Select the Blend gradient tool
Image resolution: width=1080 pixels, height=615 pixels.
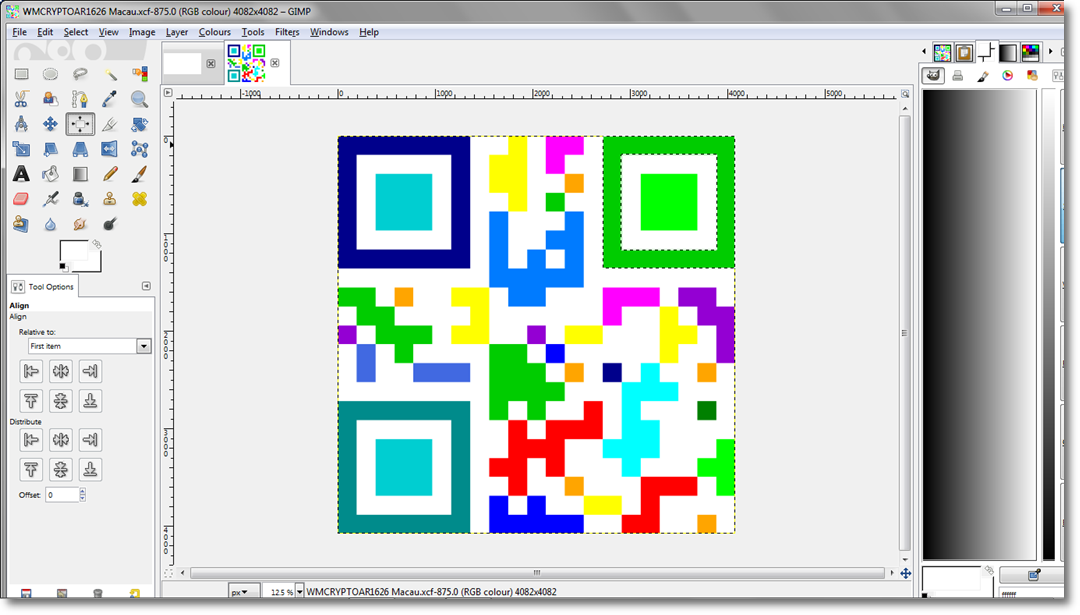(x=80, y=174)
